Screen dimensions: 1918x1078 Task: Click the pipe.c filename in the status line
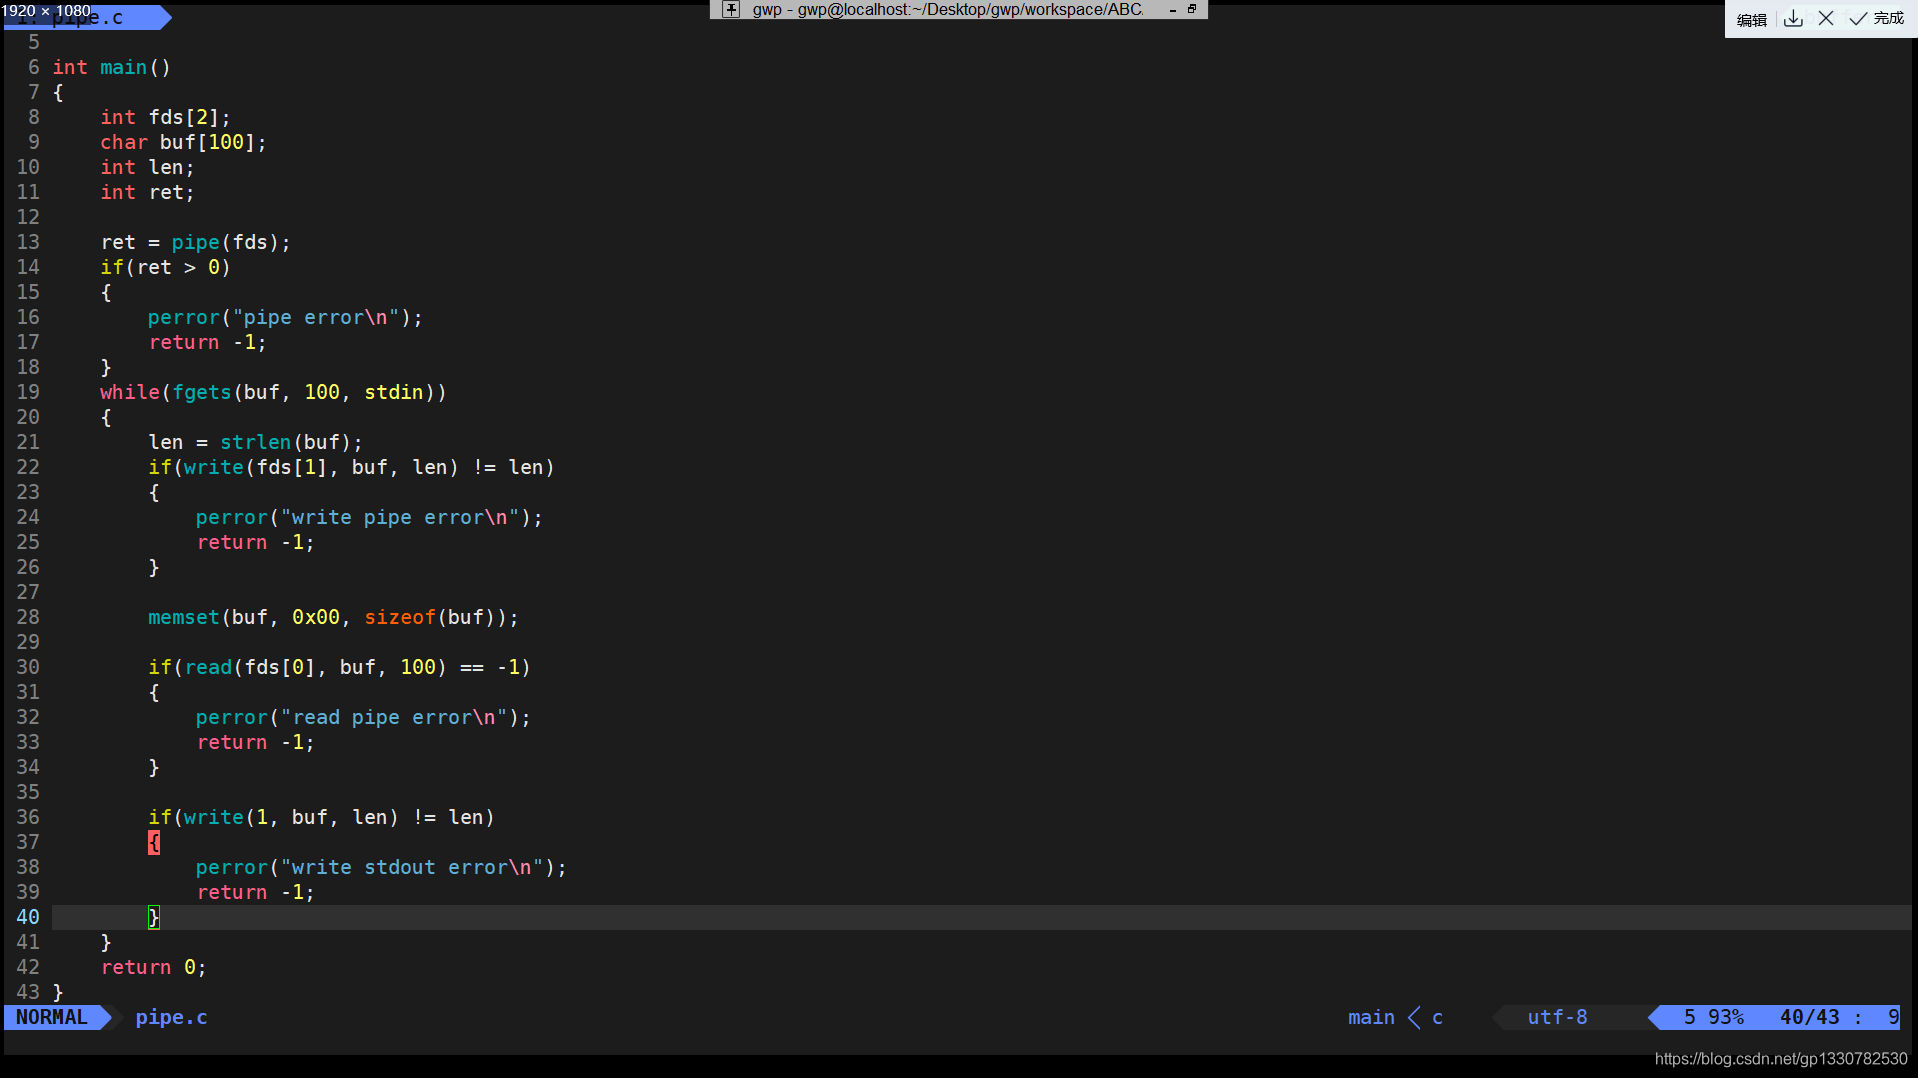click(171, 1017)
